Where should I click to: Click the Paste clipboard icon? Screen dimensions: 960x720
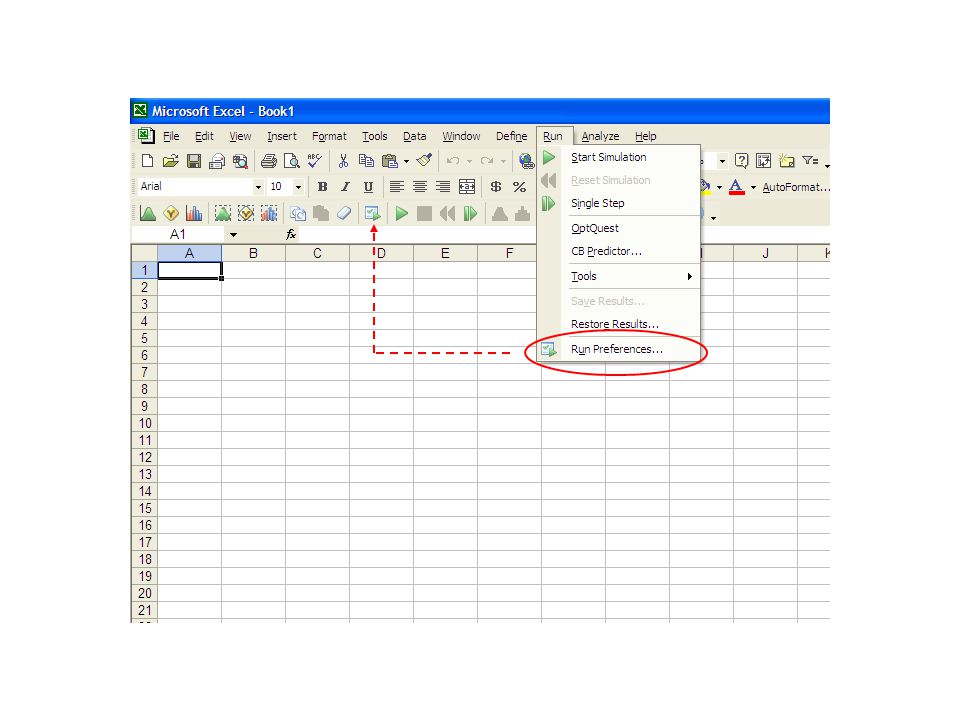[x=389, y=161]
